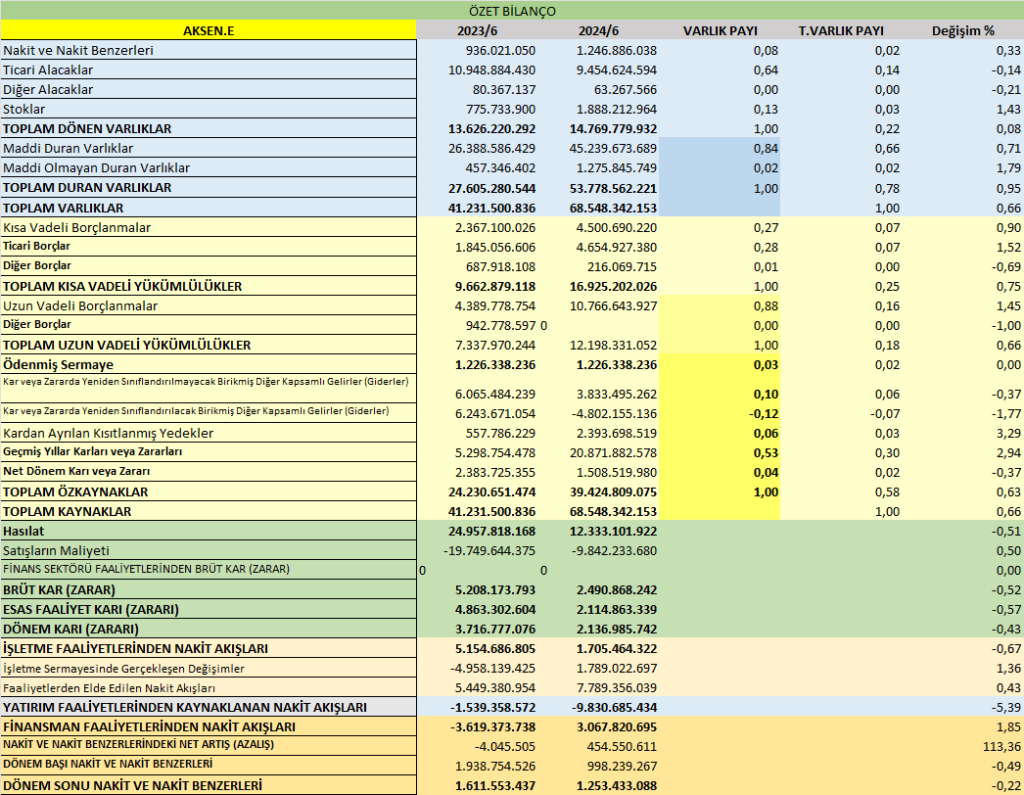The image size is (1024, 795).
Task: Click the value 942.778.597
Action: [x=500, y=325]
